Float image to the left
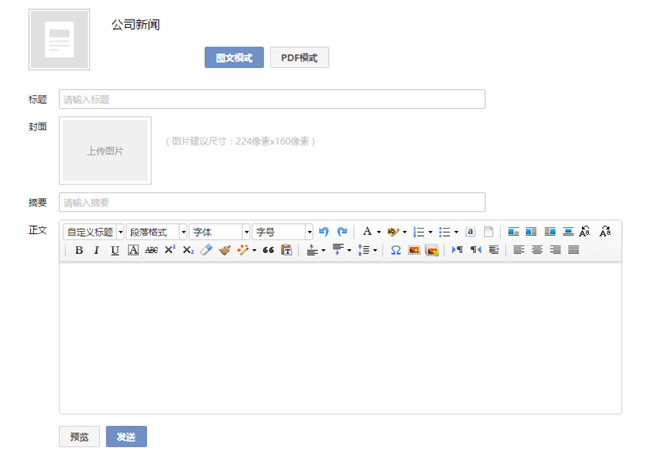 531,232
